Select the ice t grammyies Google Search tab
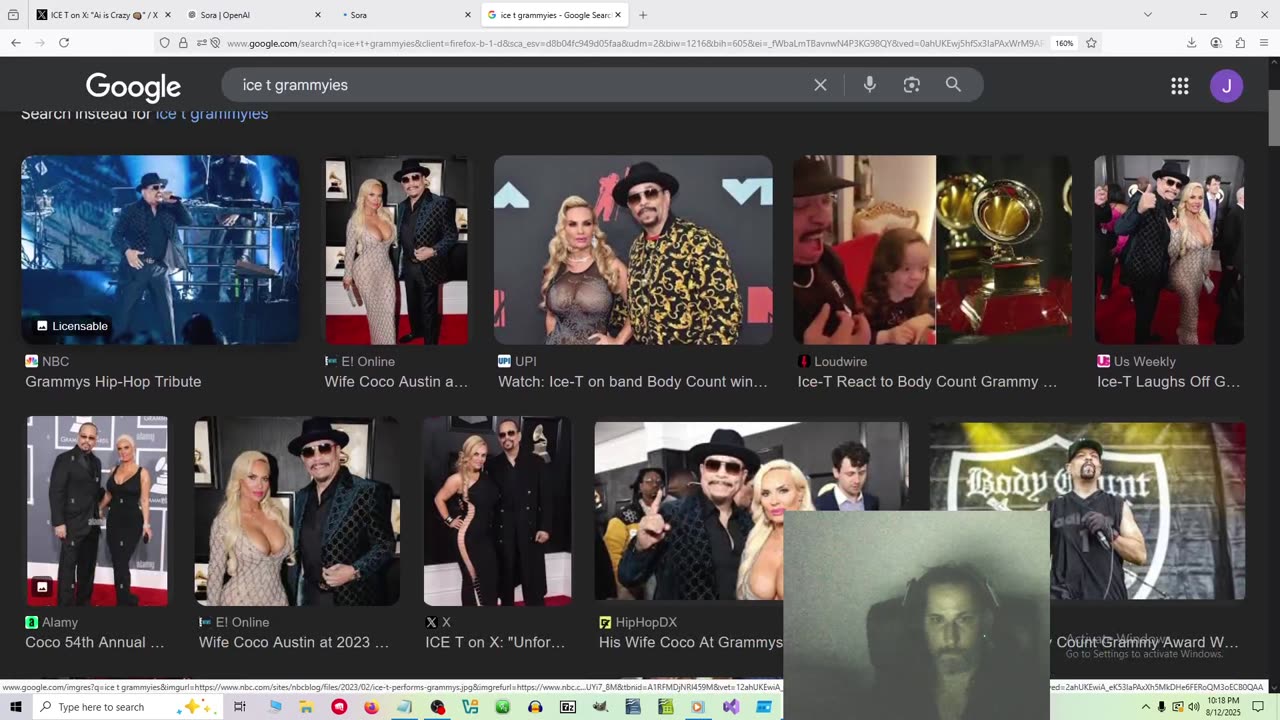Viewport: 1280px width, 720px height. (x=554, y=15)
